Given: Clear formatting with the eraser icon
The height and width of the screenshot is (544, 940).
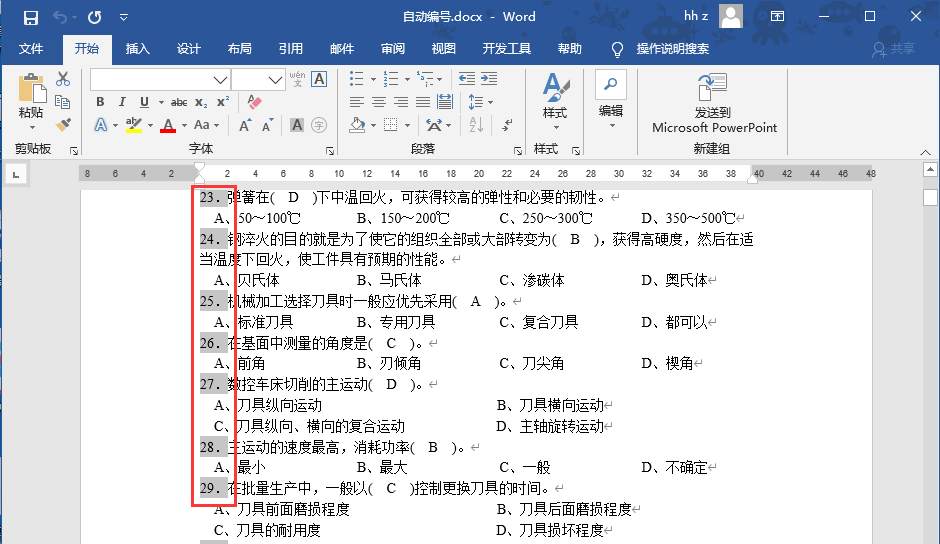Looking at the screenshot, I should pyautogui.click(x=253, y=102).
